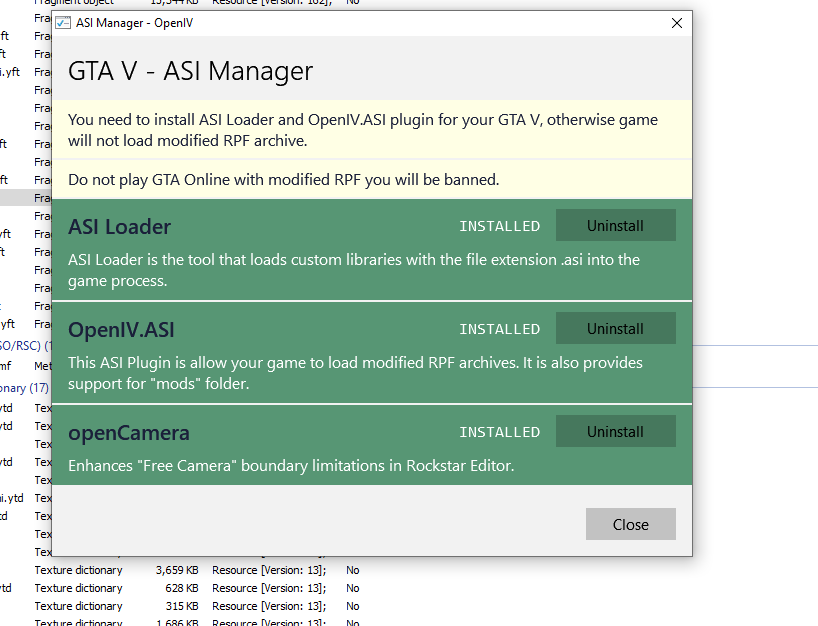Screen dimensions: 818x626
Task: Select the 315 KB size cell in file list
Action: pyautogui.click(x=182, y=606)
